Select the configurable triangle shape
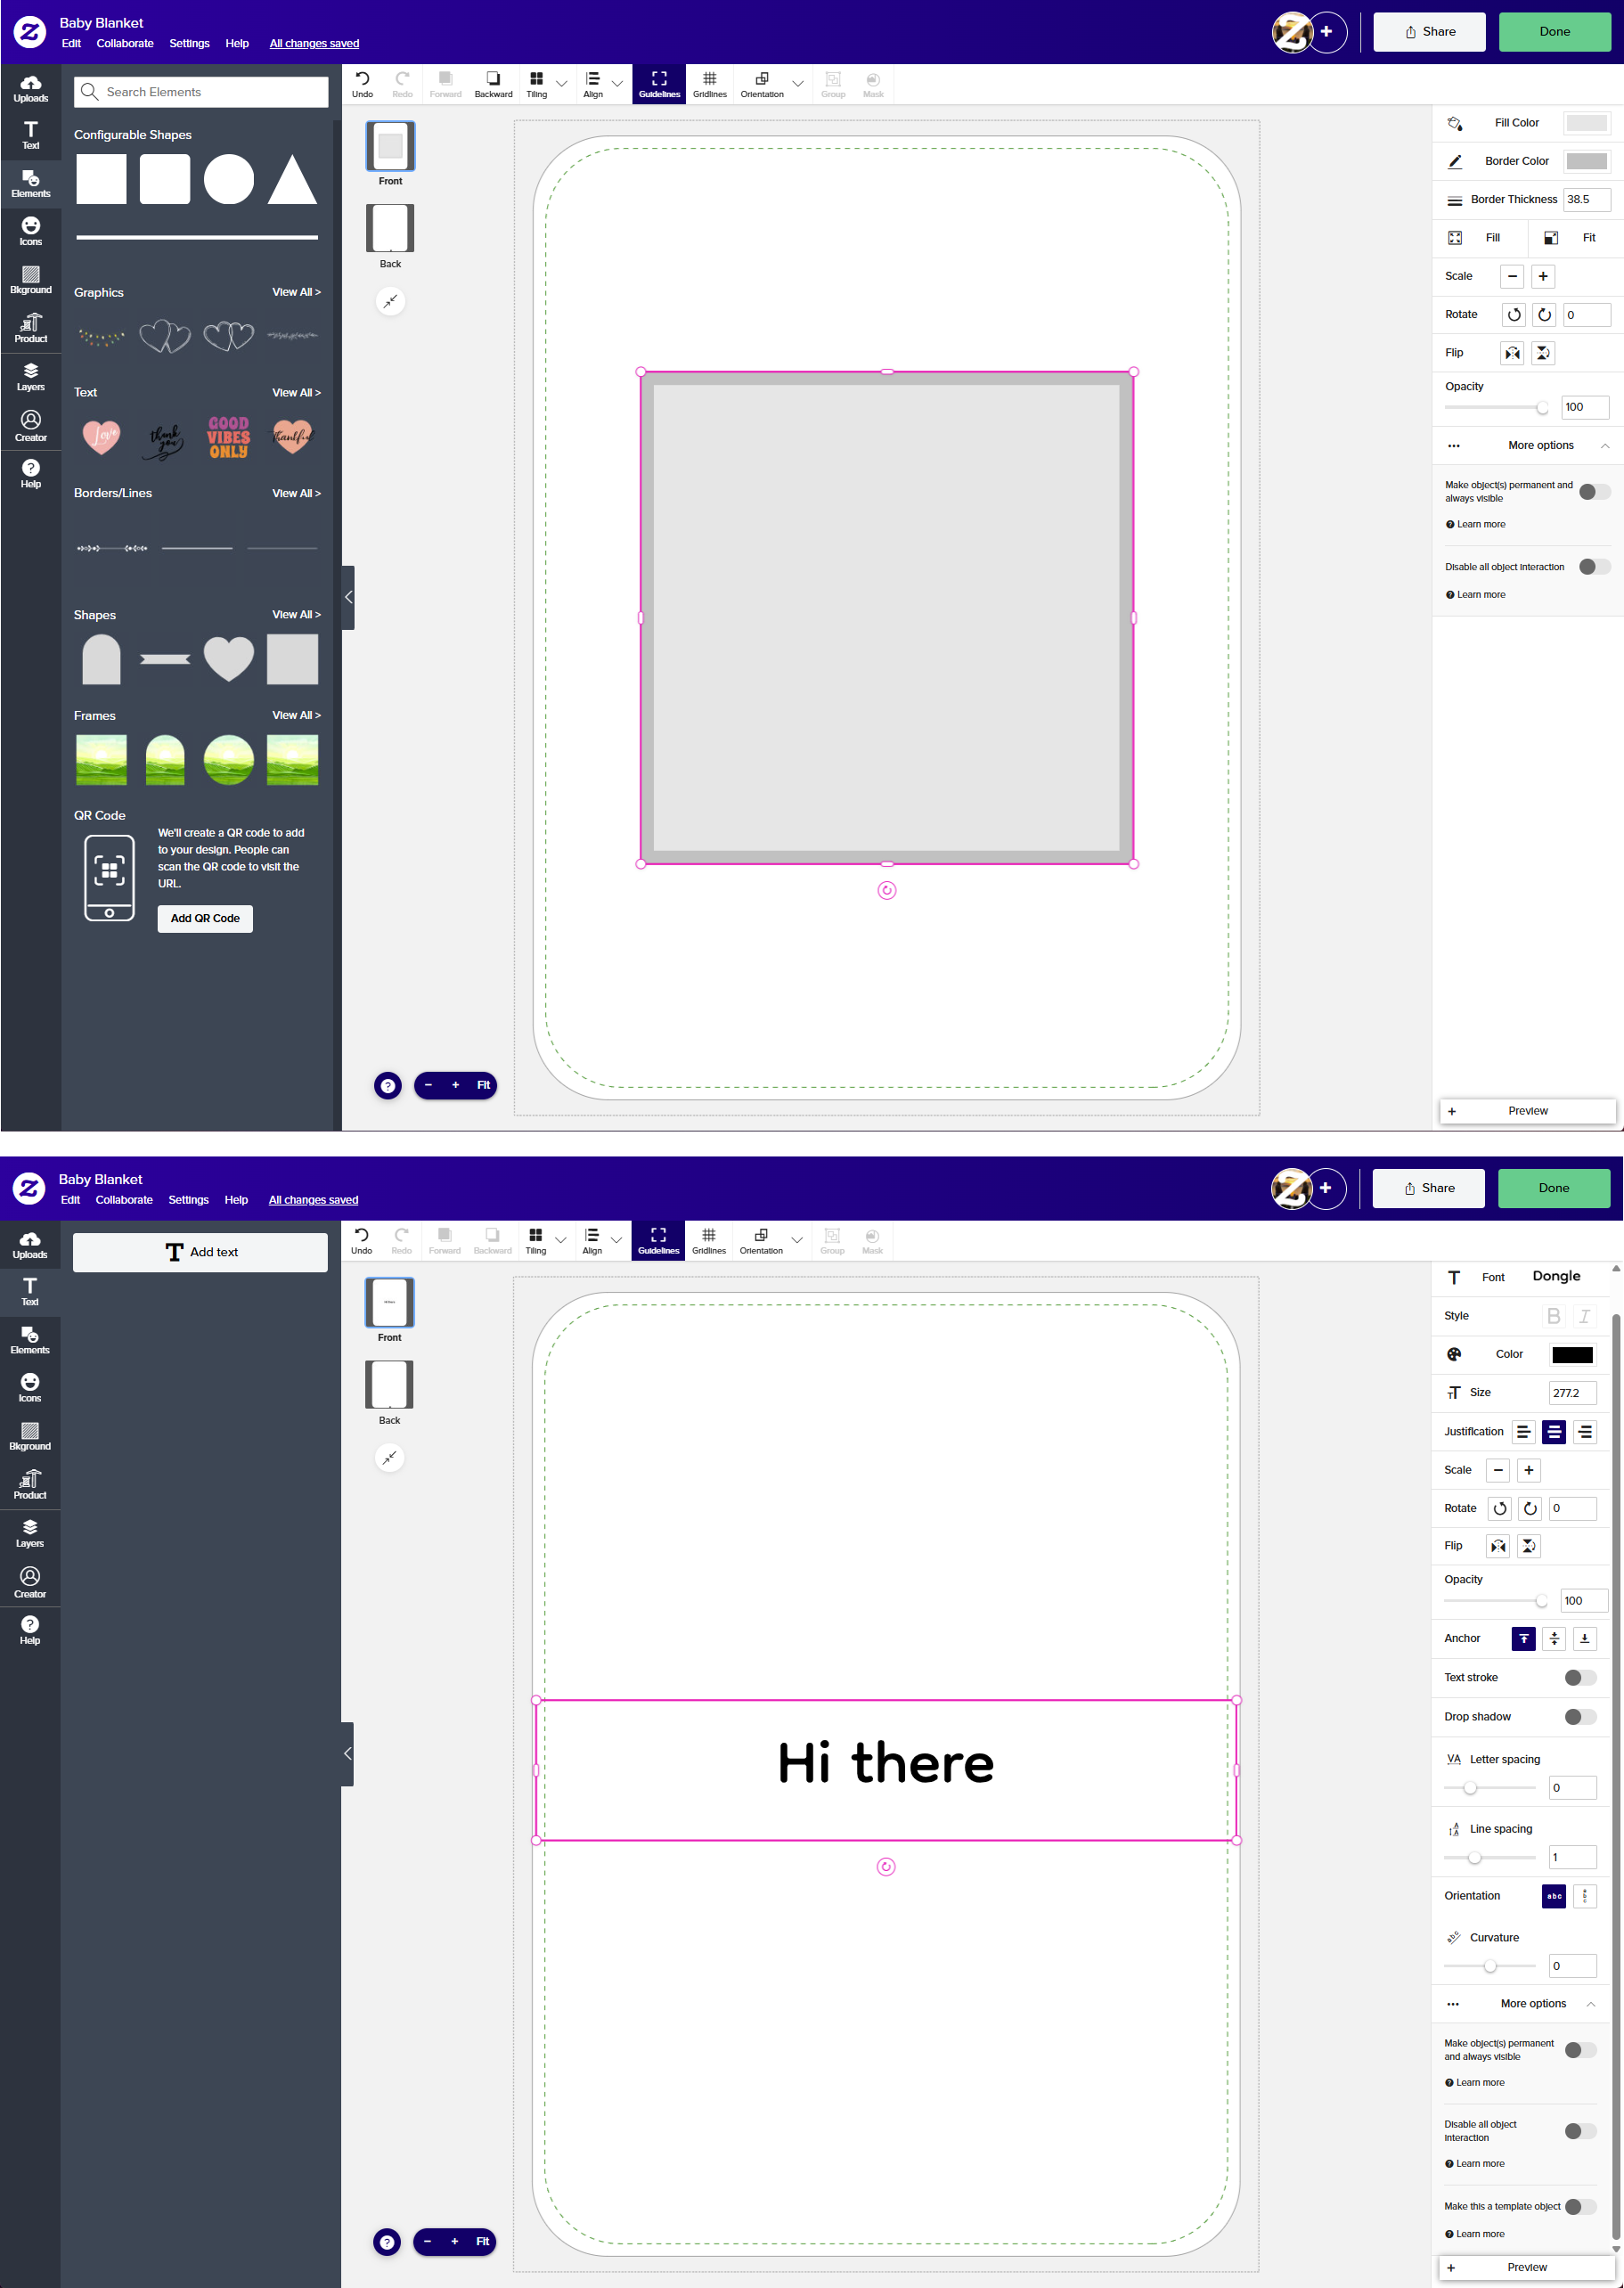1624x2288 pixels. pos(292,179)
